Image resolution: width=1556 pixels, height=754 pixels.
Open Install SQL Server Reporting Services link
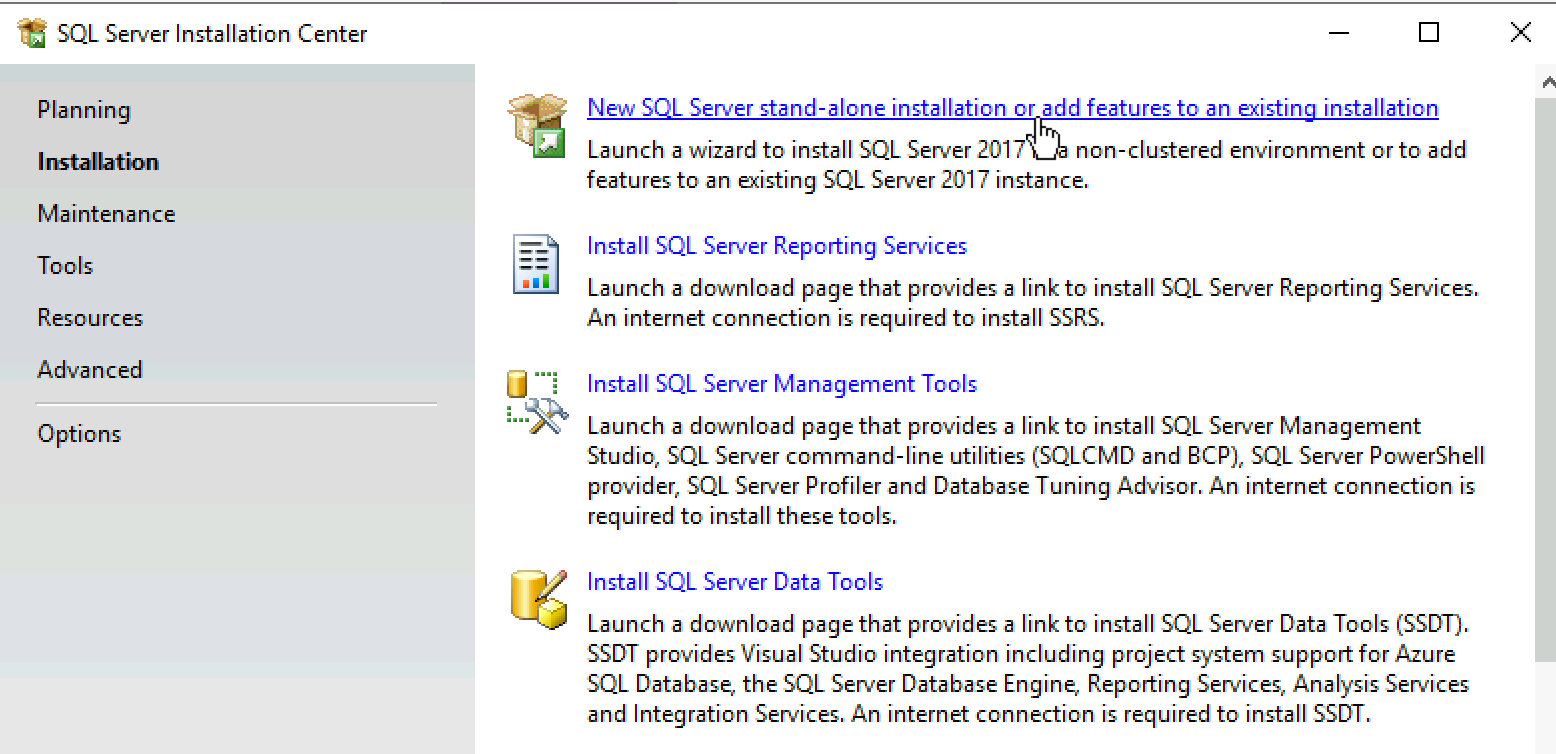[x=777, y=246]
